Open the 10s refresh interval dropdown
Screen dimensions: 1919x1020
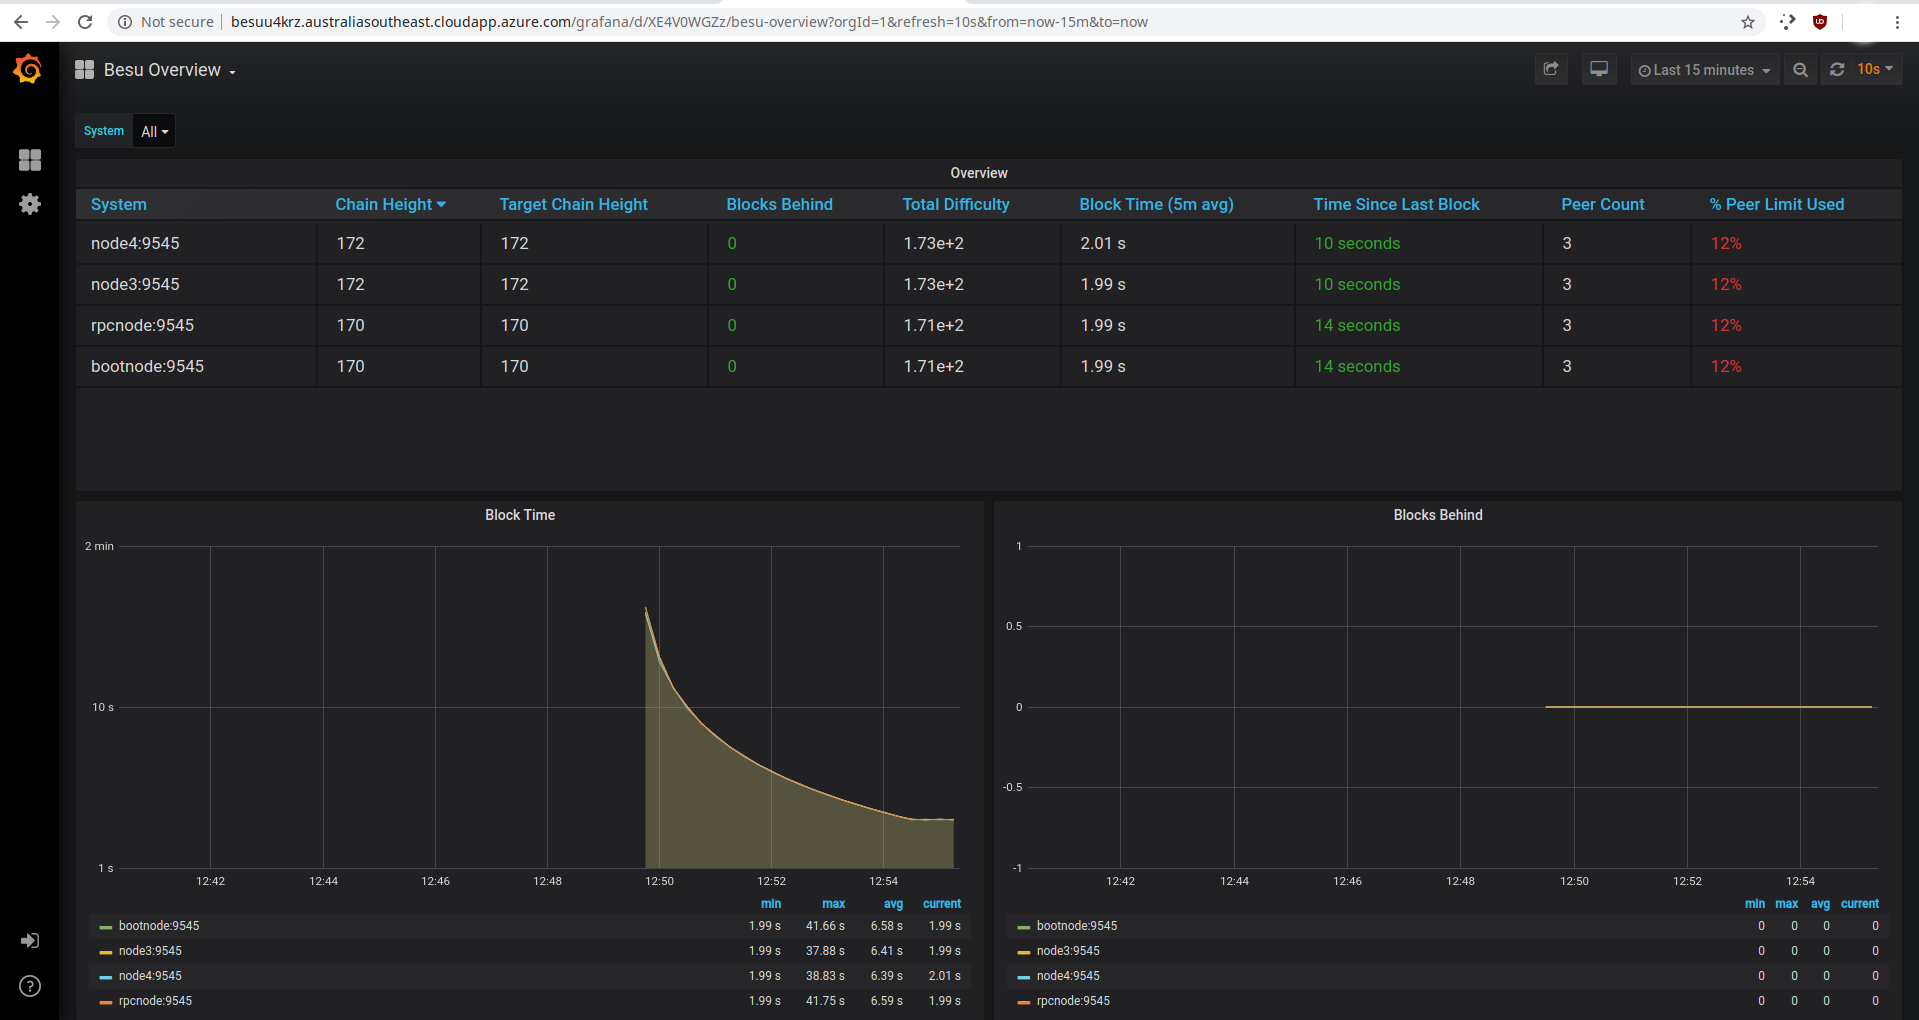coord(1871,69)
